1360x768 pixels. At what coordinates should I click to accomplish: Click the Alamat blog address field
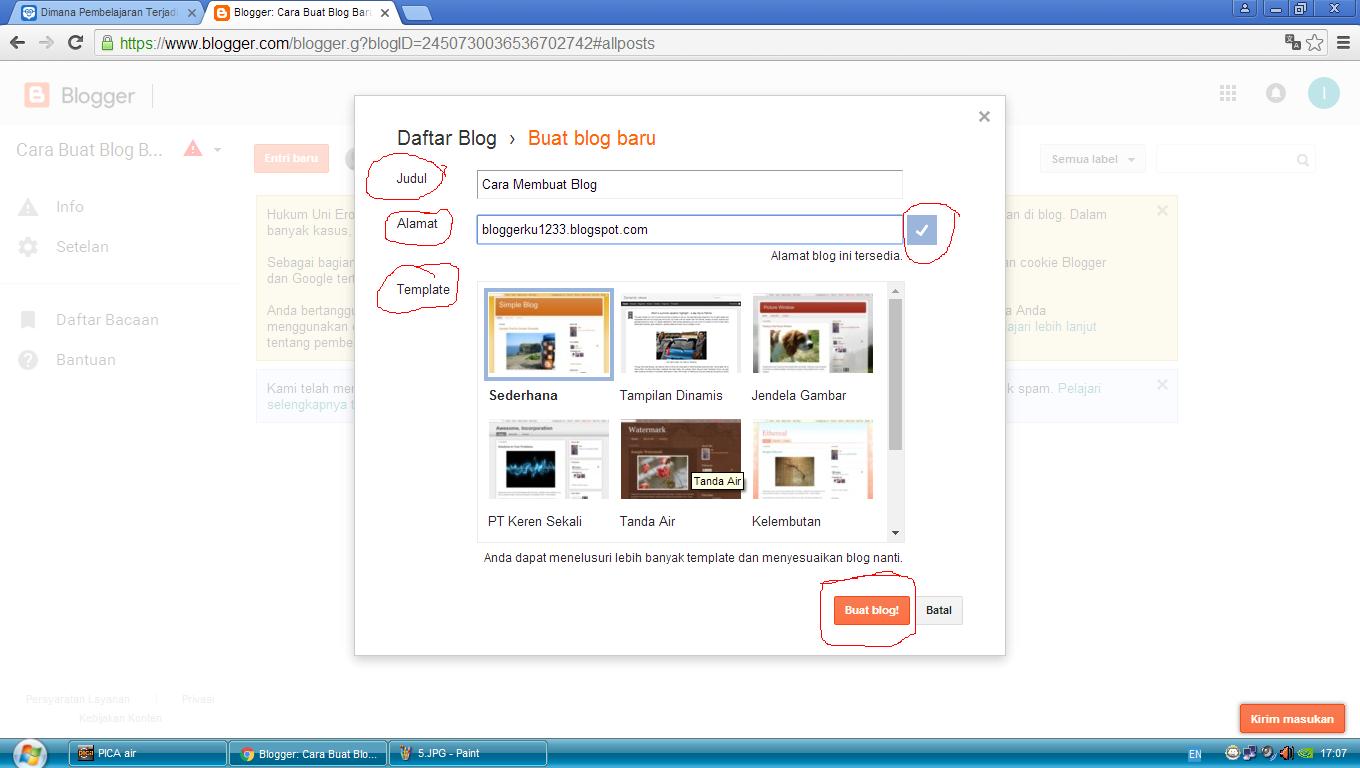(x=690, y=230)
